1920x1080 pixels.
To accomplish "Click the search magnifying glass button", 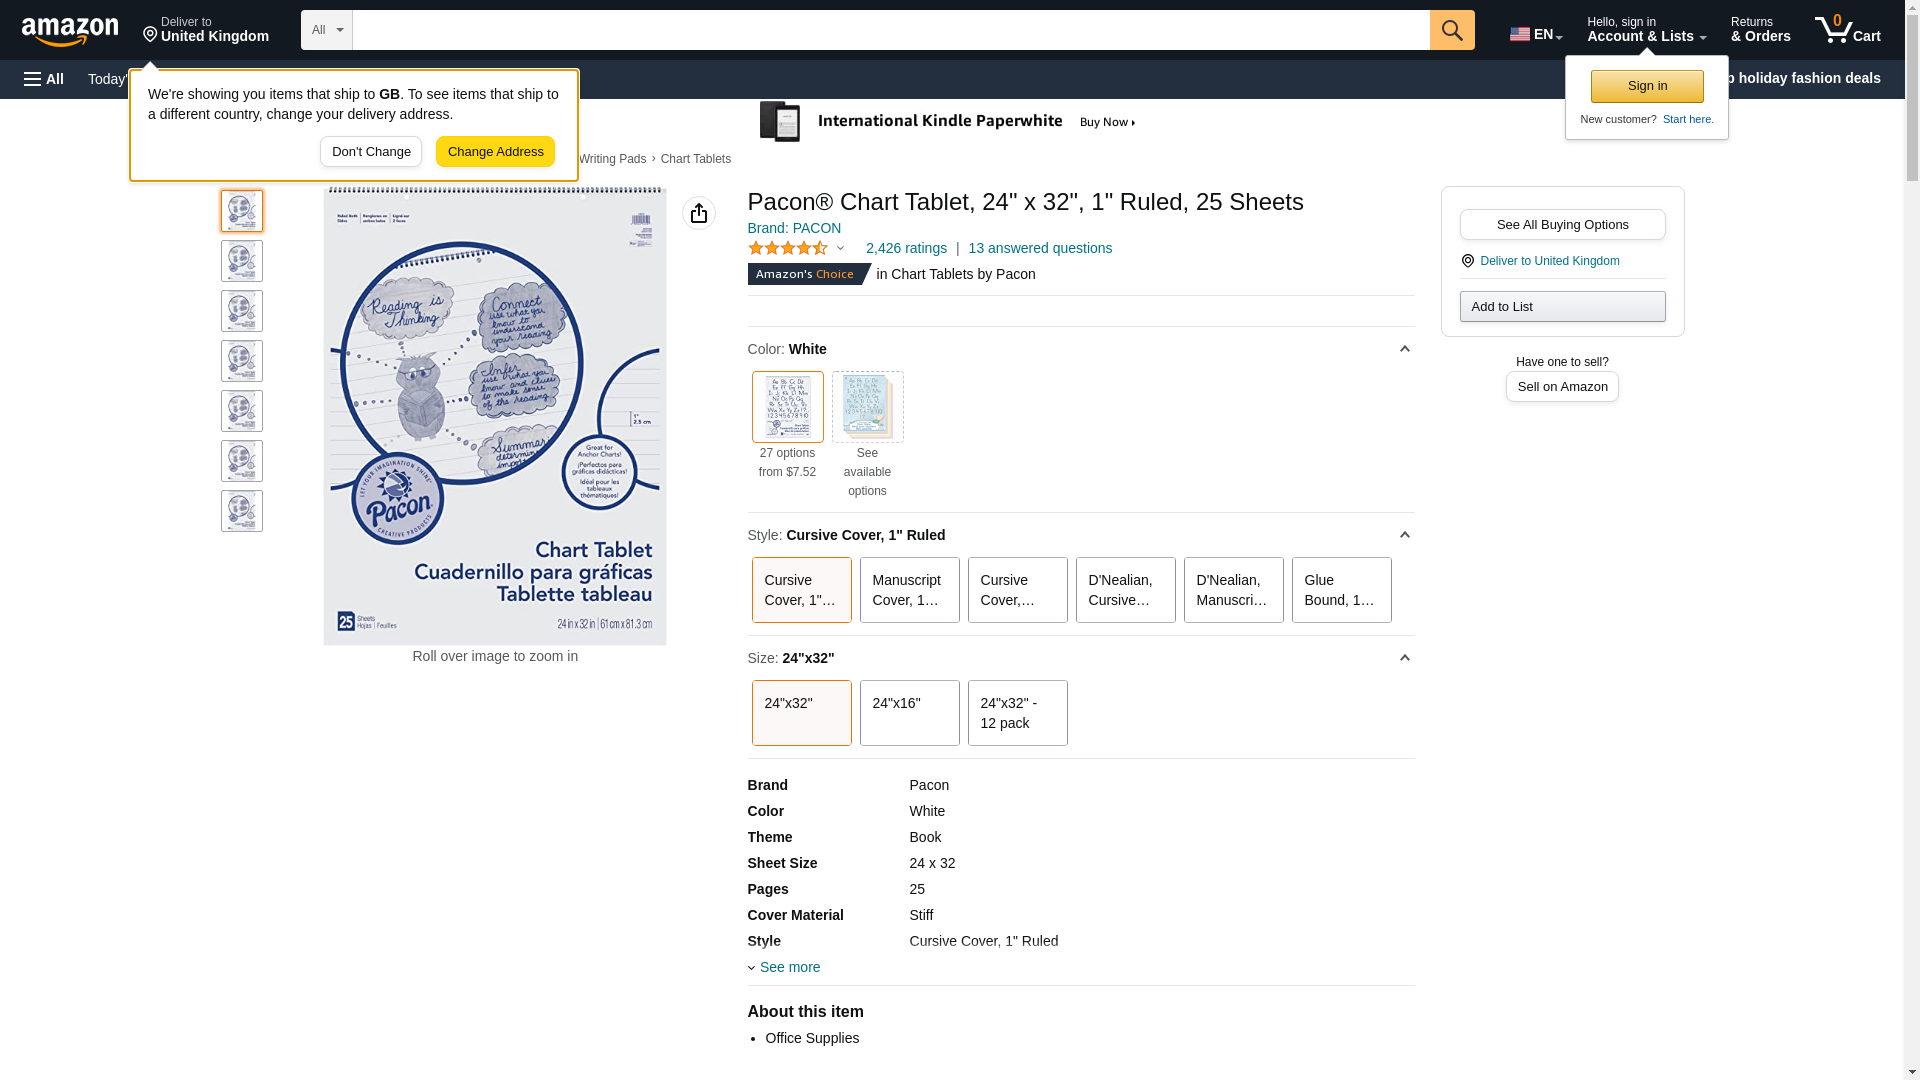I will (1452, 30).
